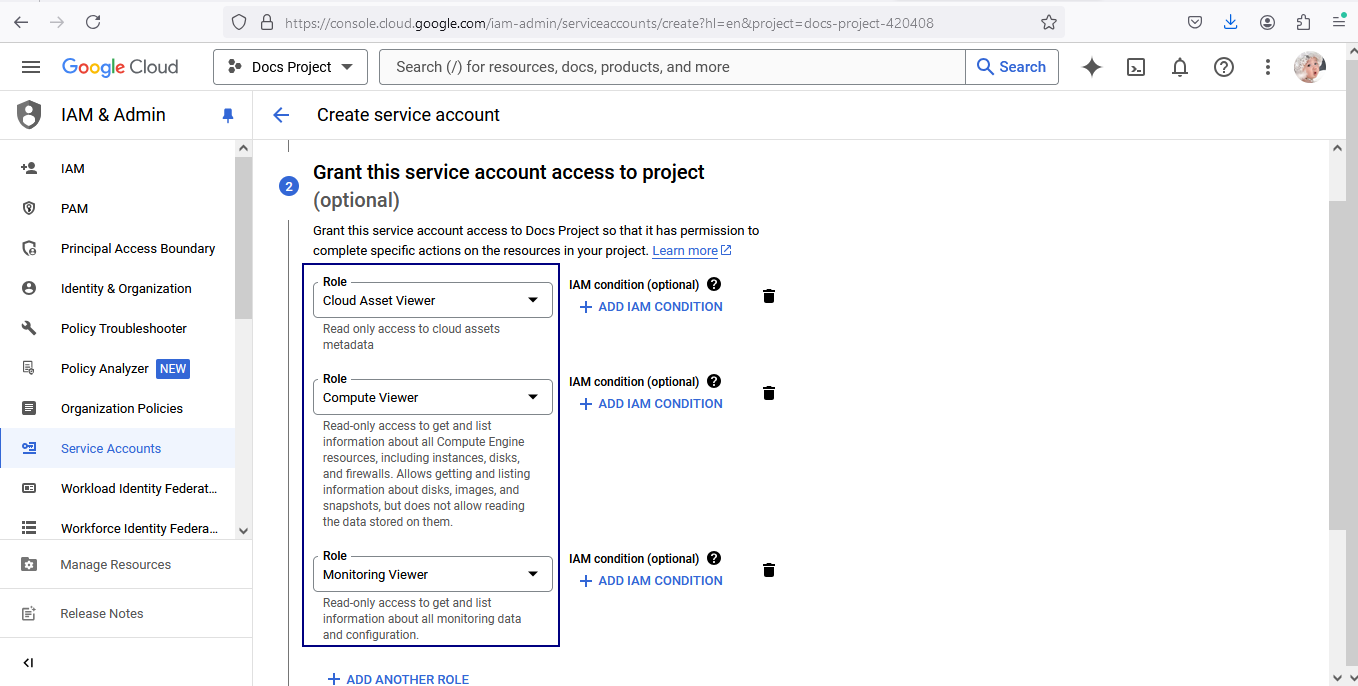Viewport: 1358px width, 686px height.
Task: Go back using the arrow beside Create service account
Action: tap(281, 115)
